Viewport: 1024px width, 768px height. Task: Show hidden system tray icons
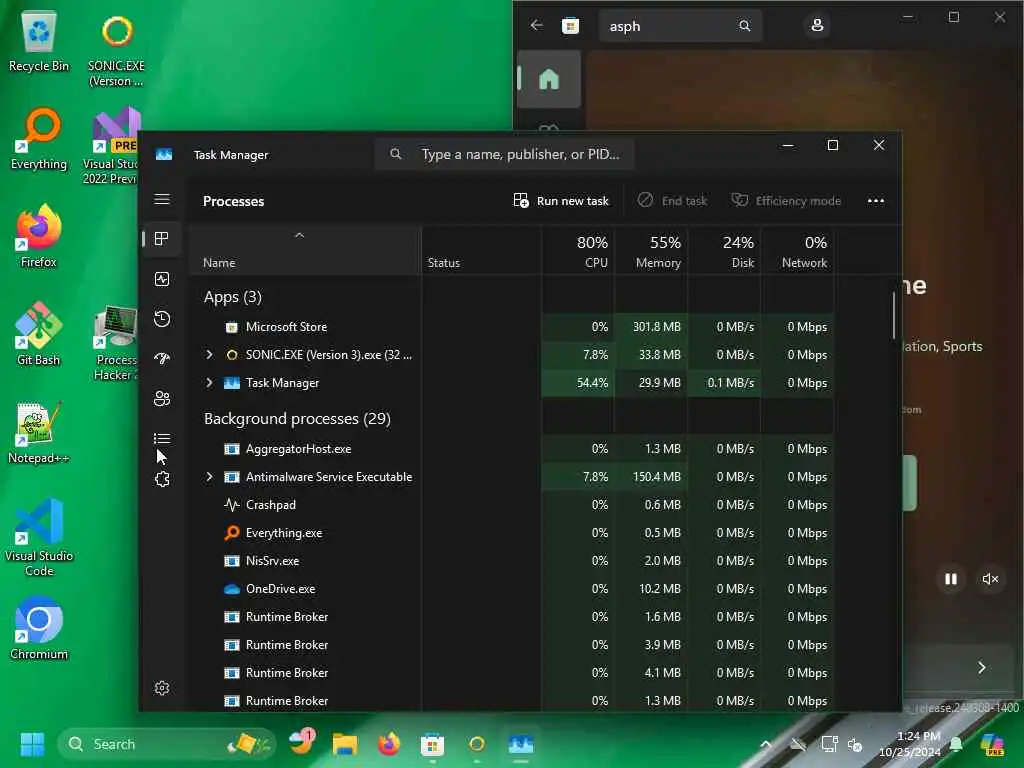pyautogui.click(x=765, y=744)
